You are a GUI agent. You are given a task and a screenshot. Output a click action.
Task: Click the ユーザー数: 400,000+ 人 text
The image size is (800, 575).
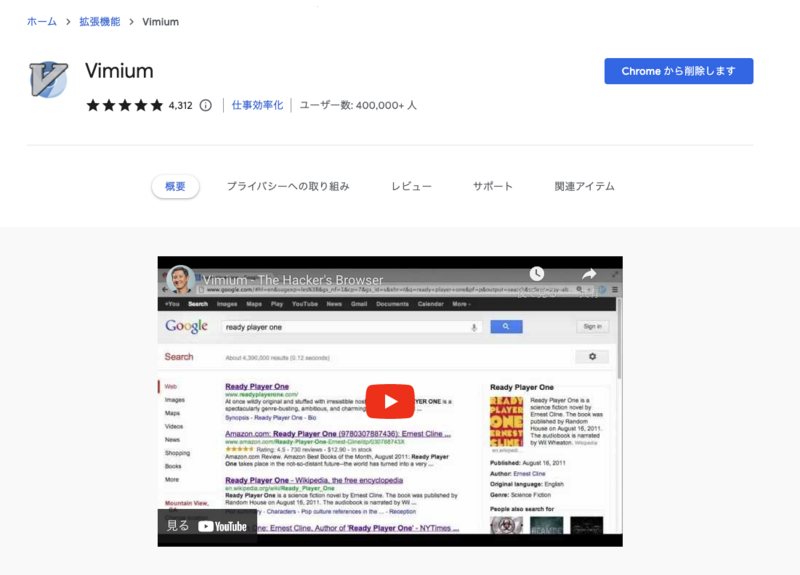358,105
